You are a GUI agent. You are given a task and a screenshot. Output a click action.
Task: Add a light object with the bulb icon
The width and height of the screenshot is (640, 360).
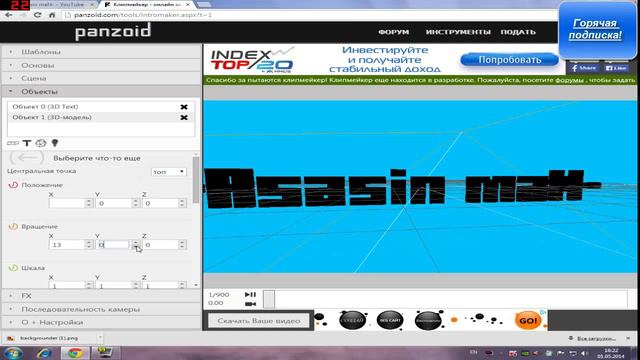pyautogui.click(x=55, y=142)
